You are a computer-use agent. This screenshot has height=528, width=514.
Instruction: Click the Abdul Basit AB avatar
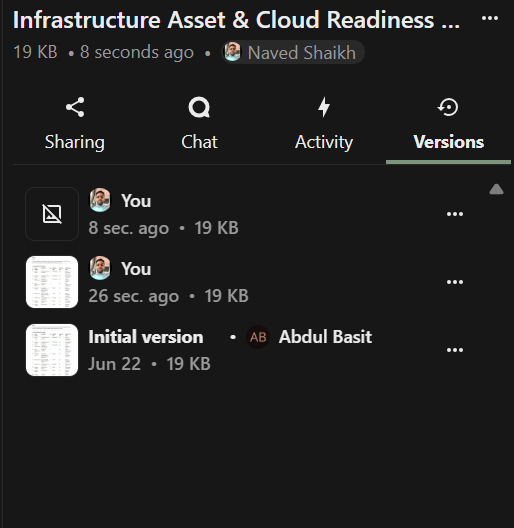click(x=258, y=337)
